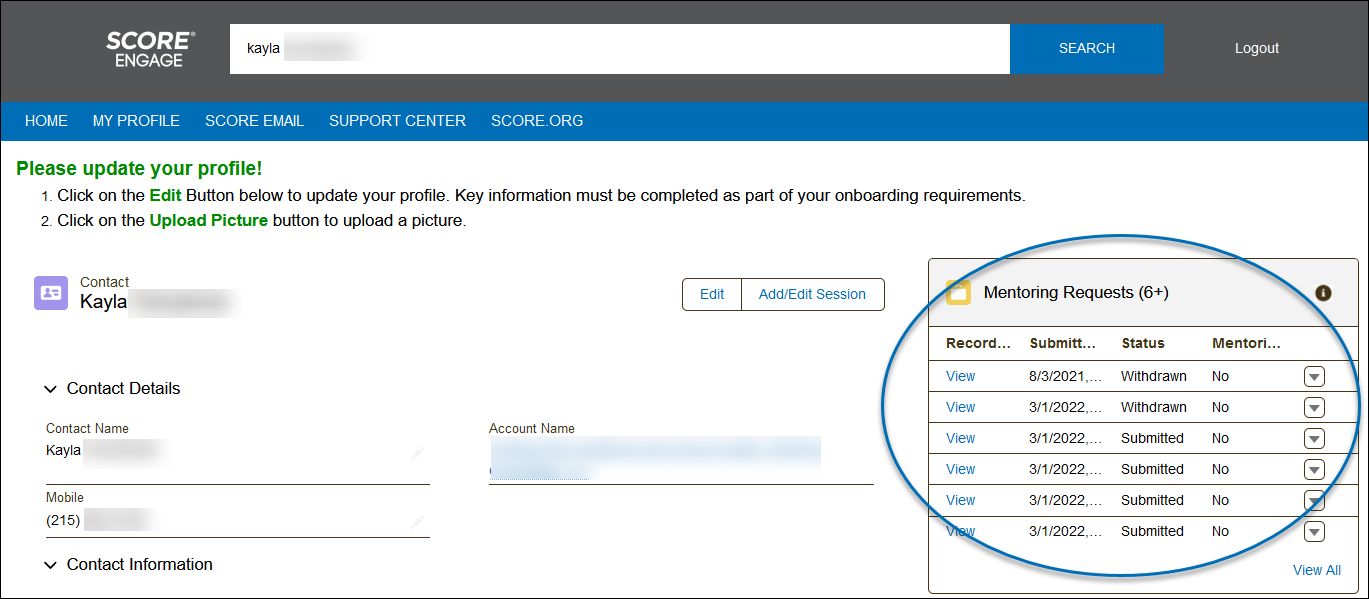
Task: Click the purple Contact card icon
Action: tap(51, 293)
